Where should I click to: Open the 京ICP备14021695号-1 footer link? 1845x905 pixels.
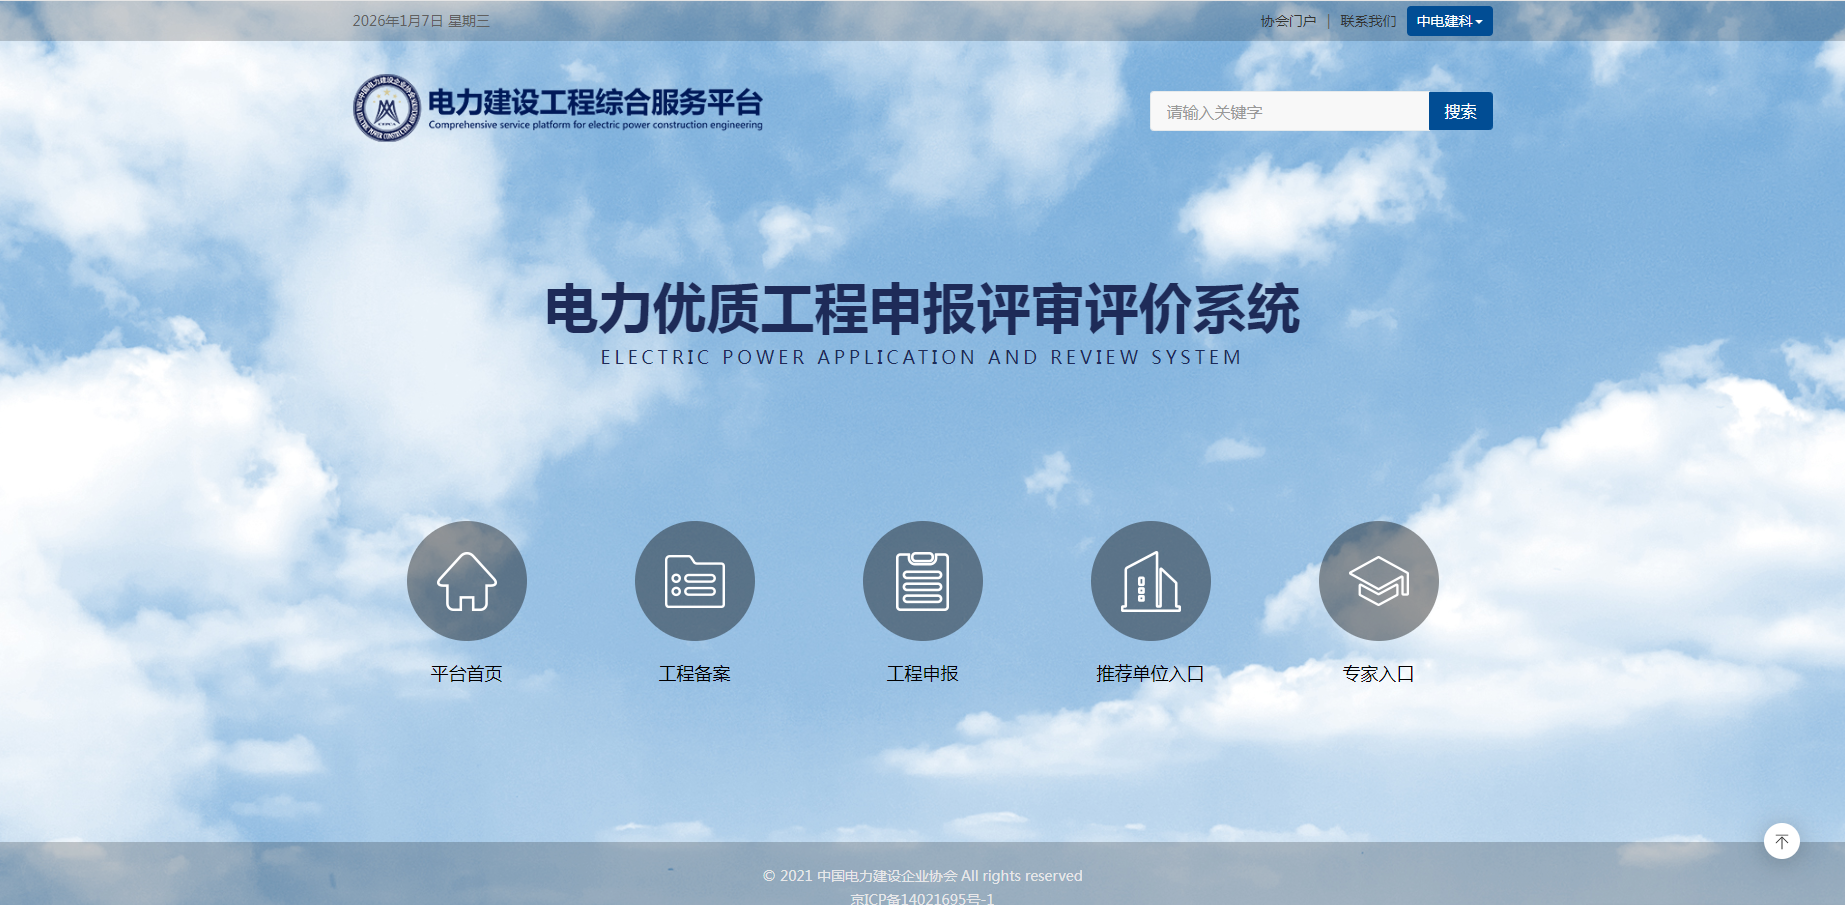coord(922,898)
